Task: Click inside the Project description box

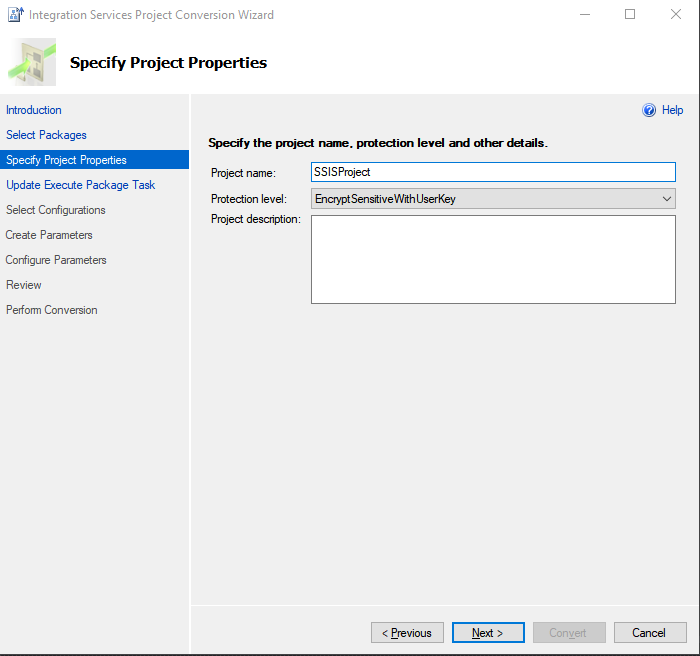Action: 493,259
